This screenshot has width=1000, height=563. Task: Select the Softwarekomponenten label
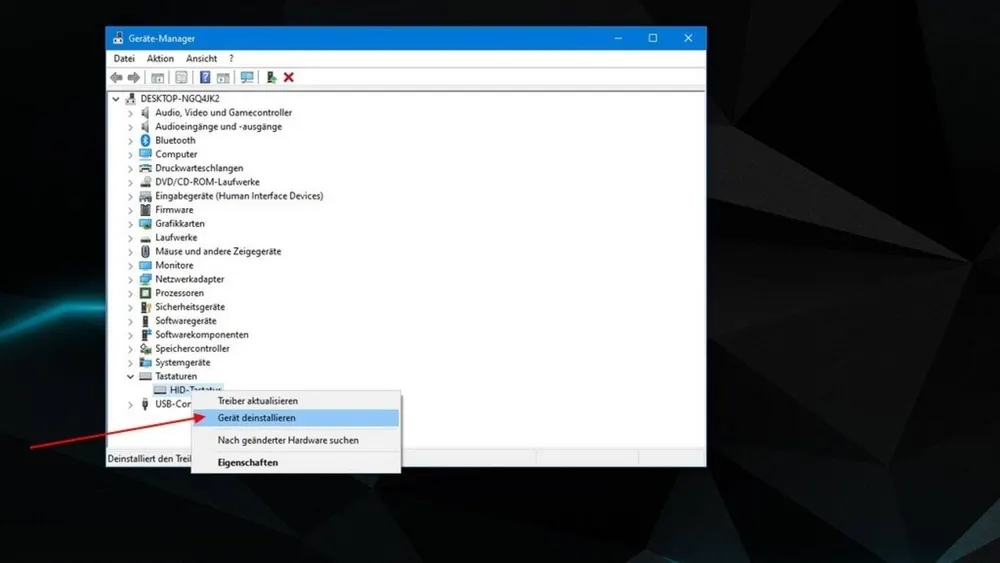[x=202, y=335]
